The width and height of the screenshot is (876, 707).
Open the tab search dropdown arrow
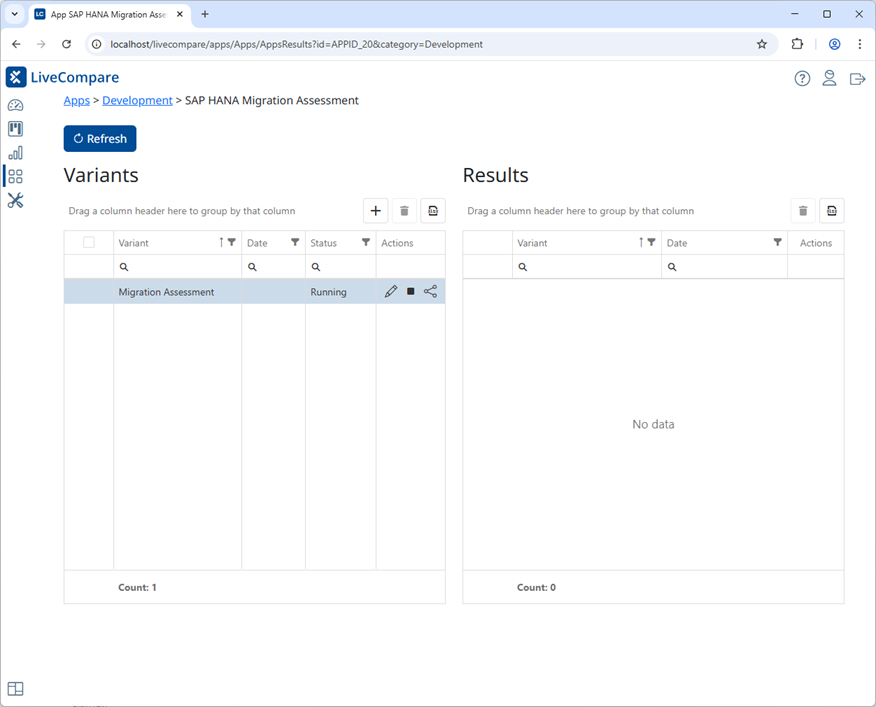pos(15,15)
